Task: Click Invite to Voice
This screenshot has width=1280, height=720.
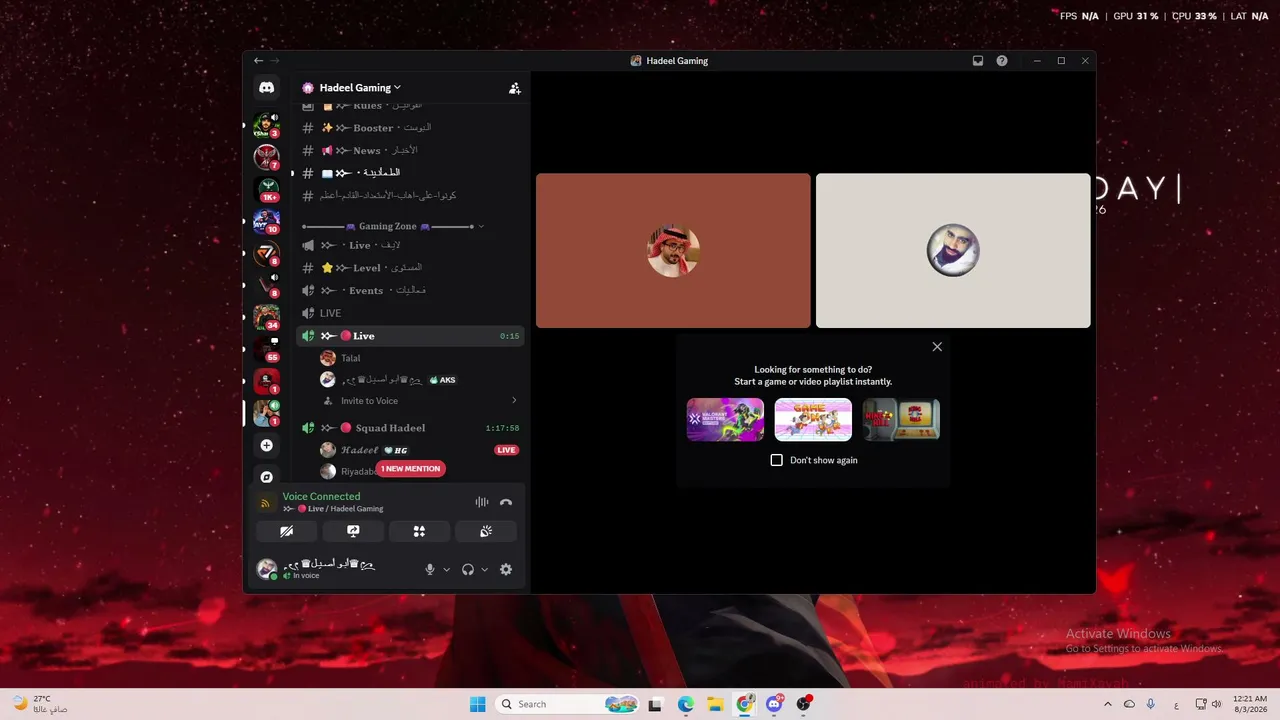Action: pyautogui.click(x=369, y=401)
